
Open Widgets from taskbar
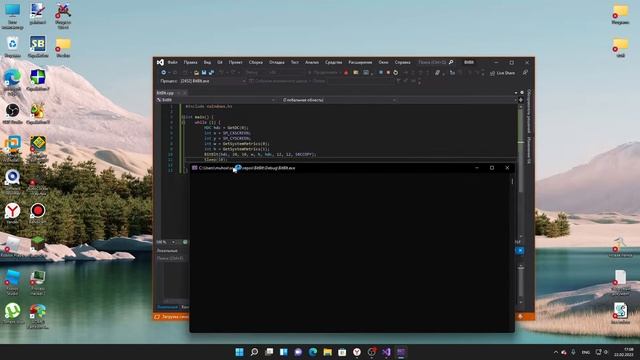point(284,352)
